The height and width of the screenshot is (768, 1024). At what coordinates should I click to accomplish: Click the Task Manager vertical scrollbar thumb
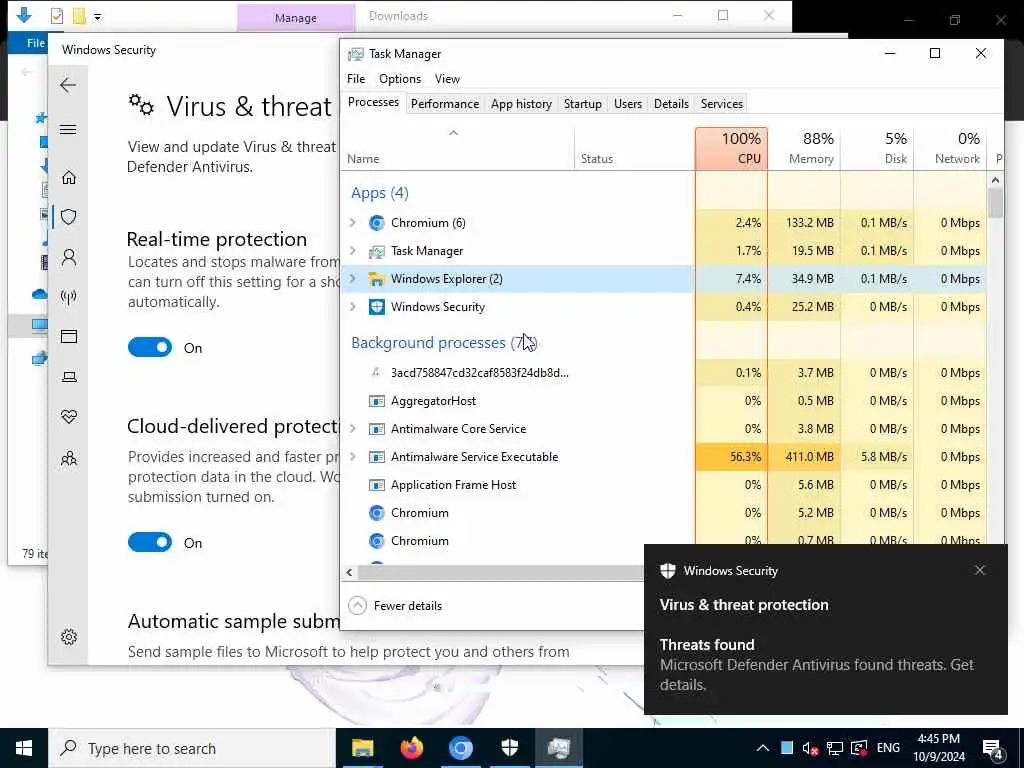pyautogui.click(x=995, y=202)
